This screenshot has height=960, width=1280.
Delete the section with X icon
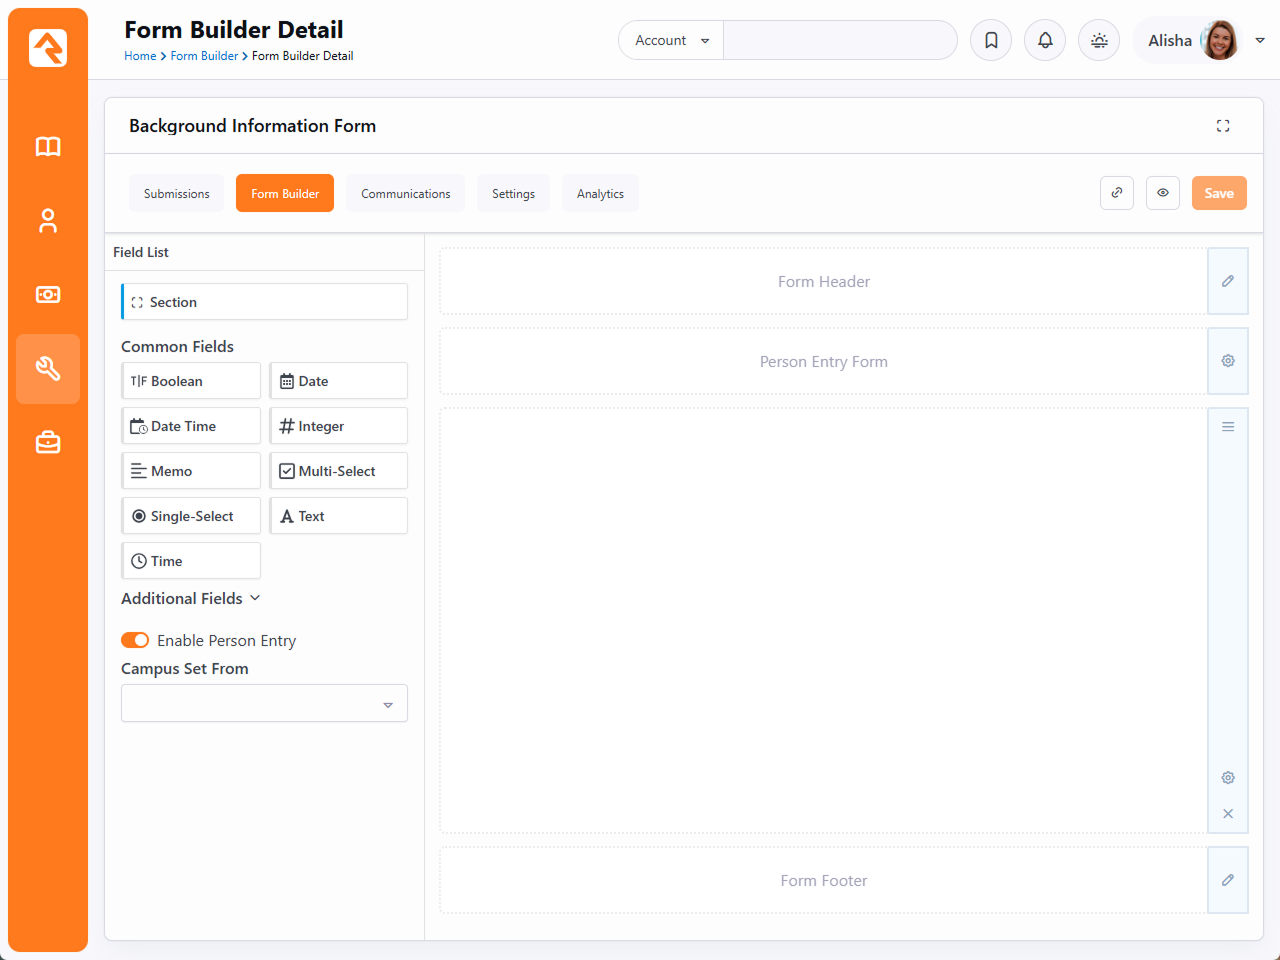coord(1228,814)
